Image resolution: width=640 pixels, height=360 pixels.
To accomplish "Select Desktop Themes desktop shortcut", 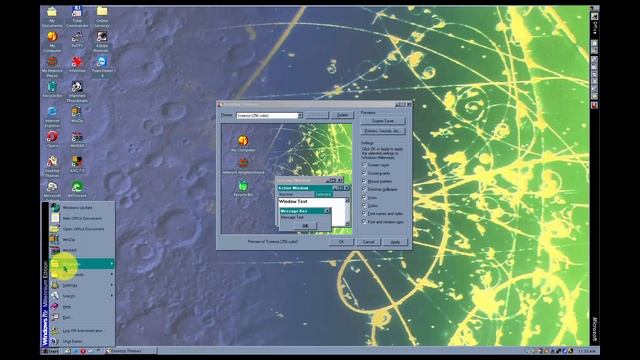I will click(52, 167).
